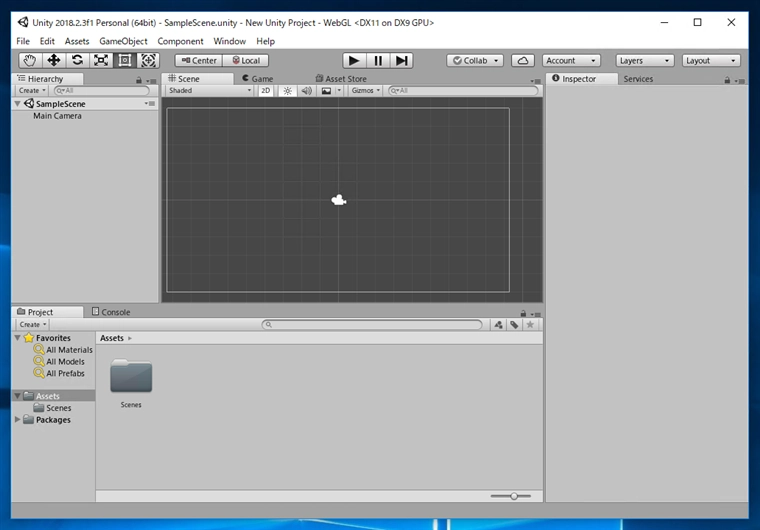Toggle Scene audio speaker icon
The image size is (760, 530).
[x=306, y=91]
